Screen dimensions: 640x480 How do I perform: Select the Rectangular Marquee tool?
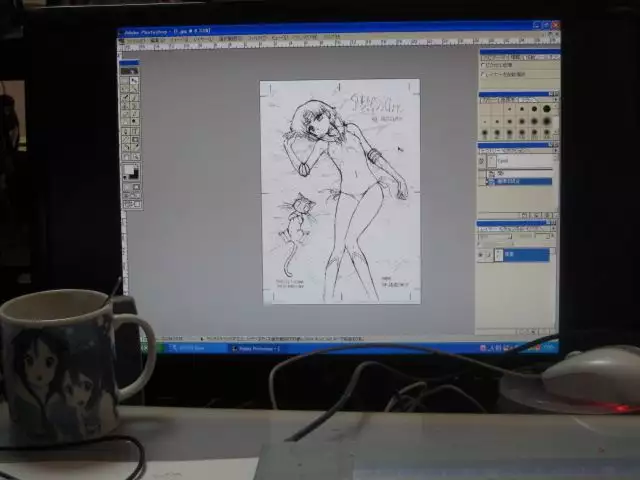(126, 82)
